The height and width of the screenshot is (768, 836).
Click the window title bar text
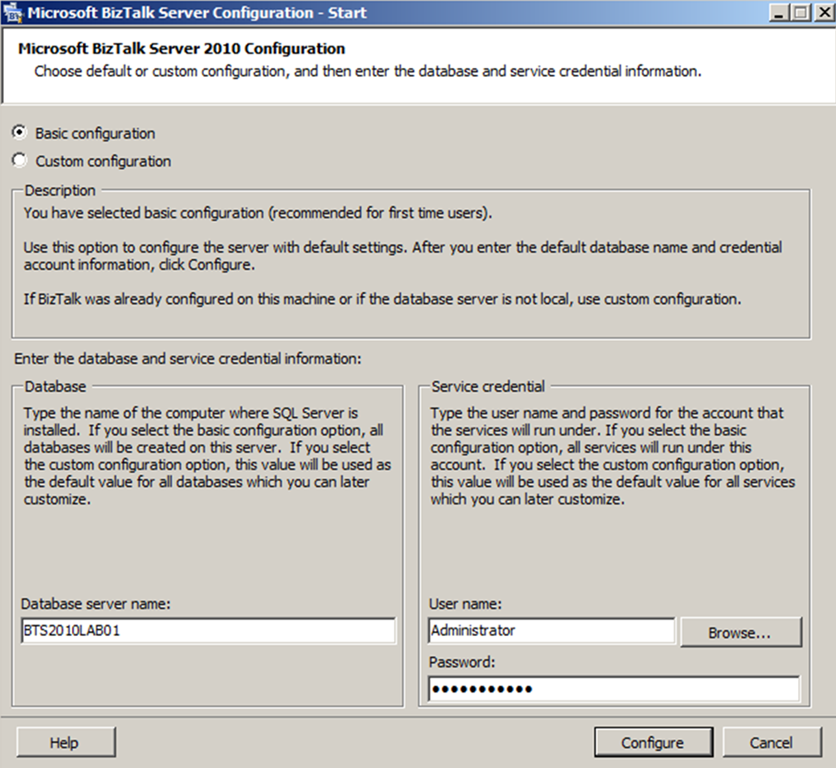click(x=196, y=13)
